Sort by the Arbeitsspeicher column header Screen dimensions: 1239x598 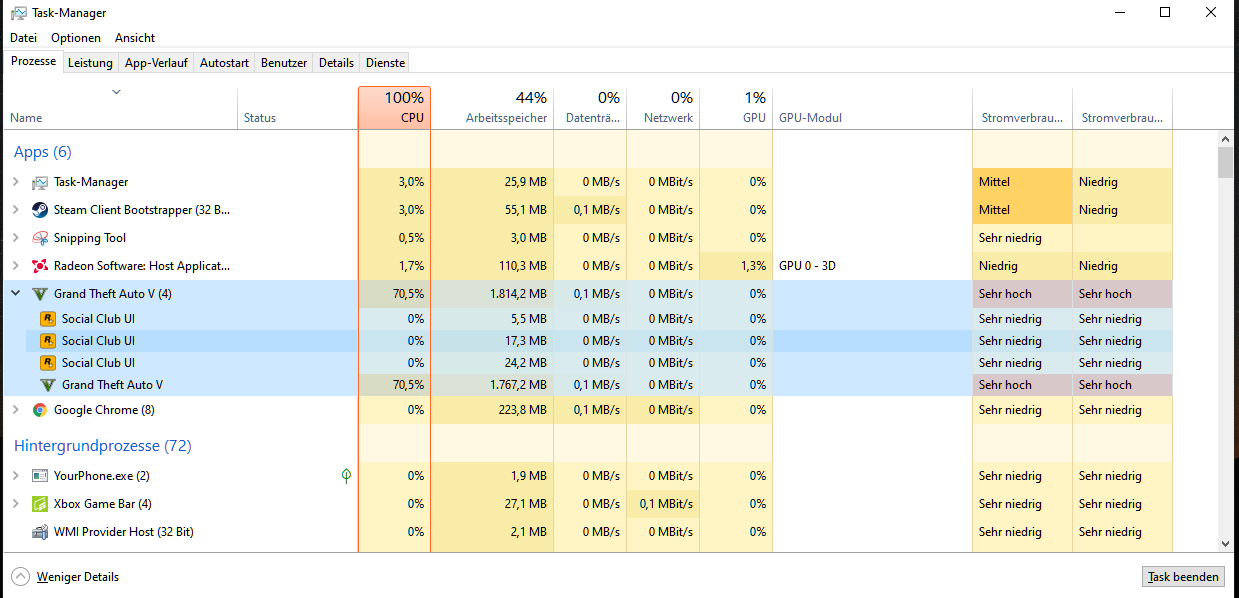tap(492, 108)
